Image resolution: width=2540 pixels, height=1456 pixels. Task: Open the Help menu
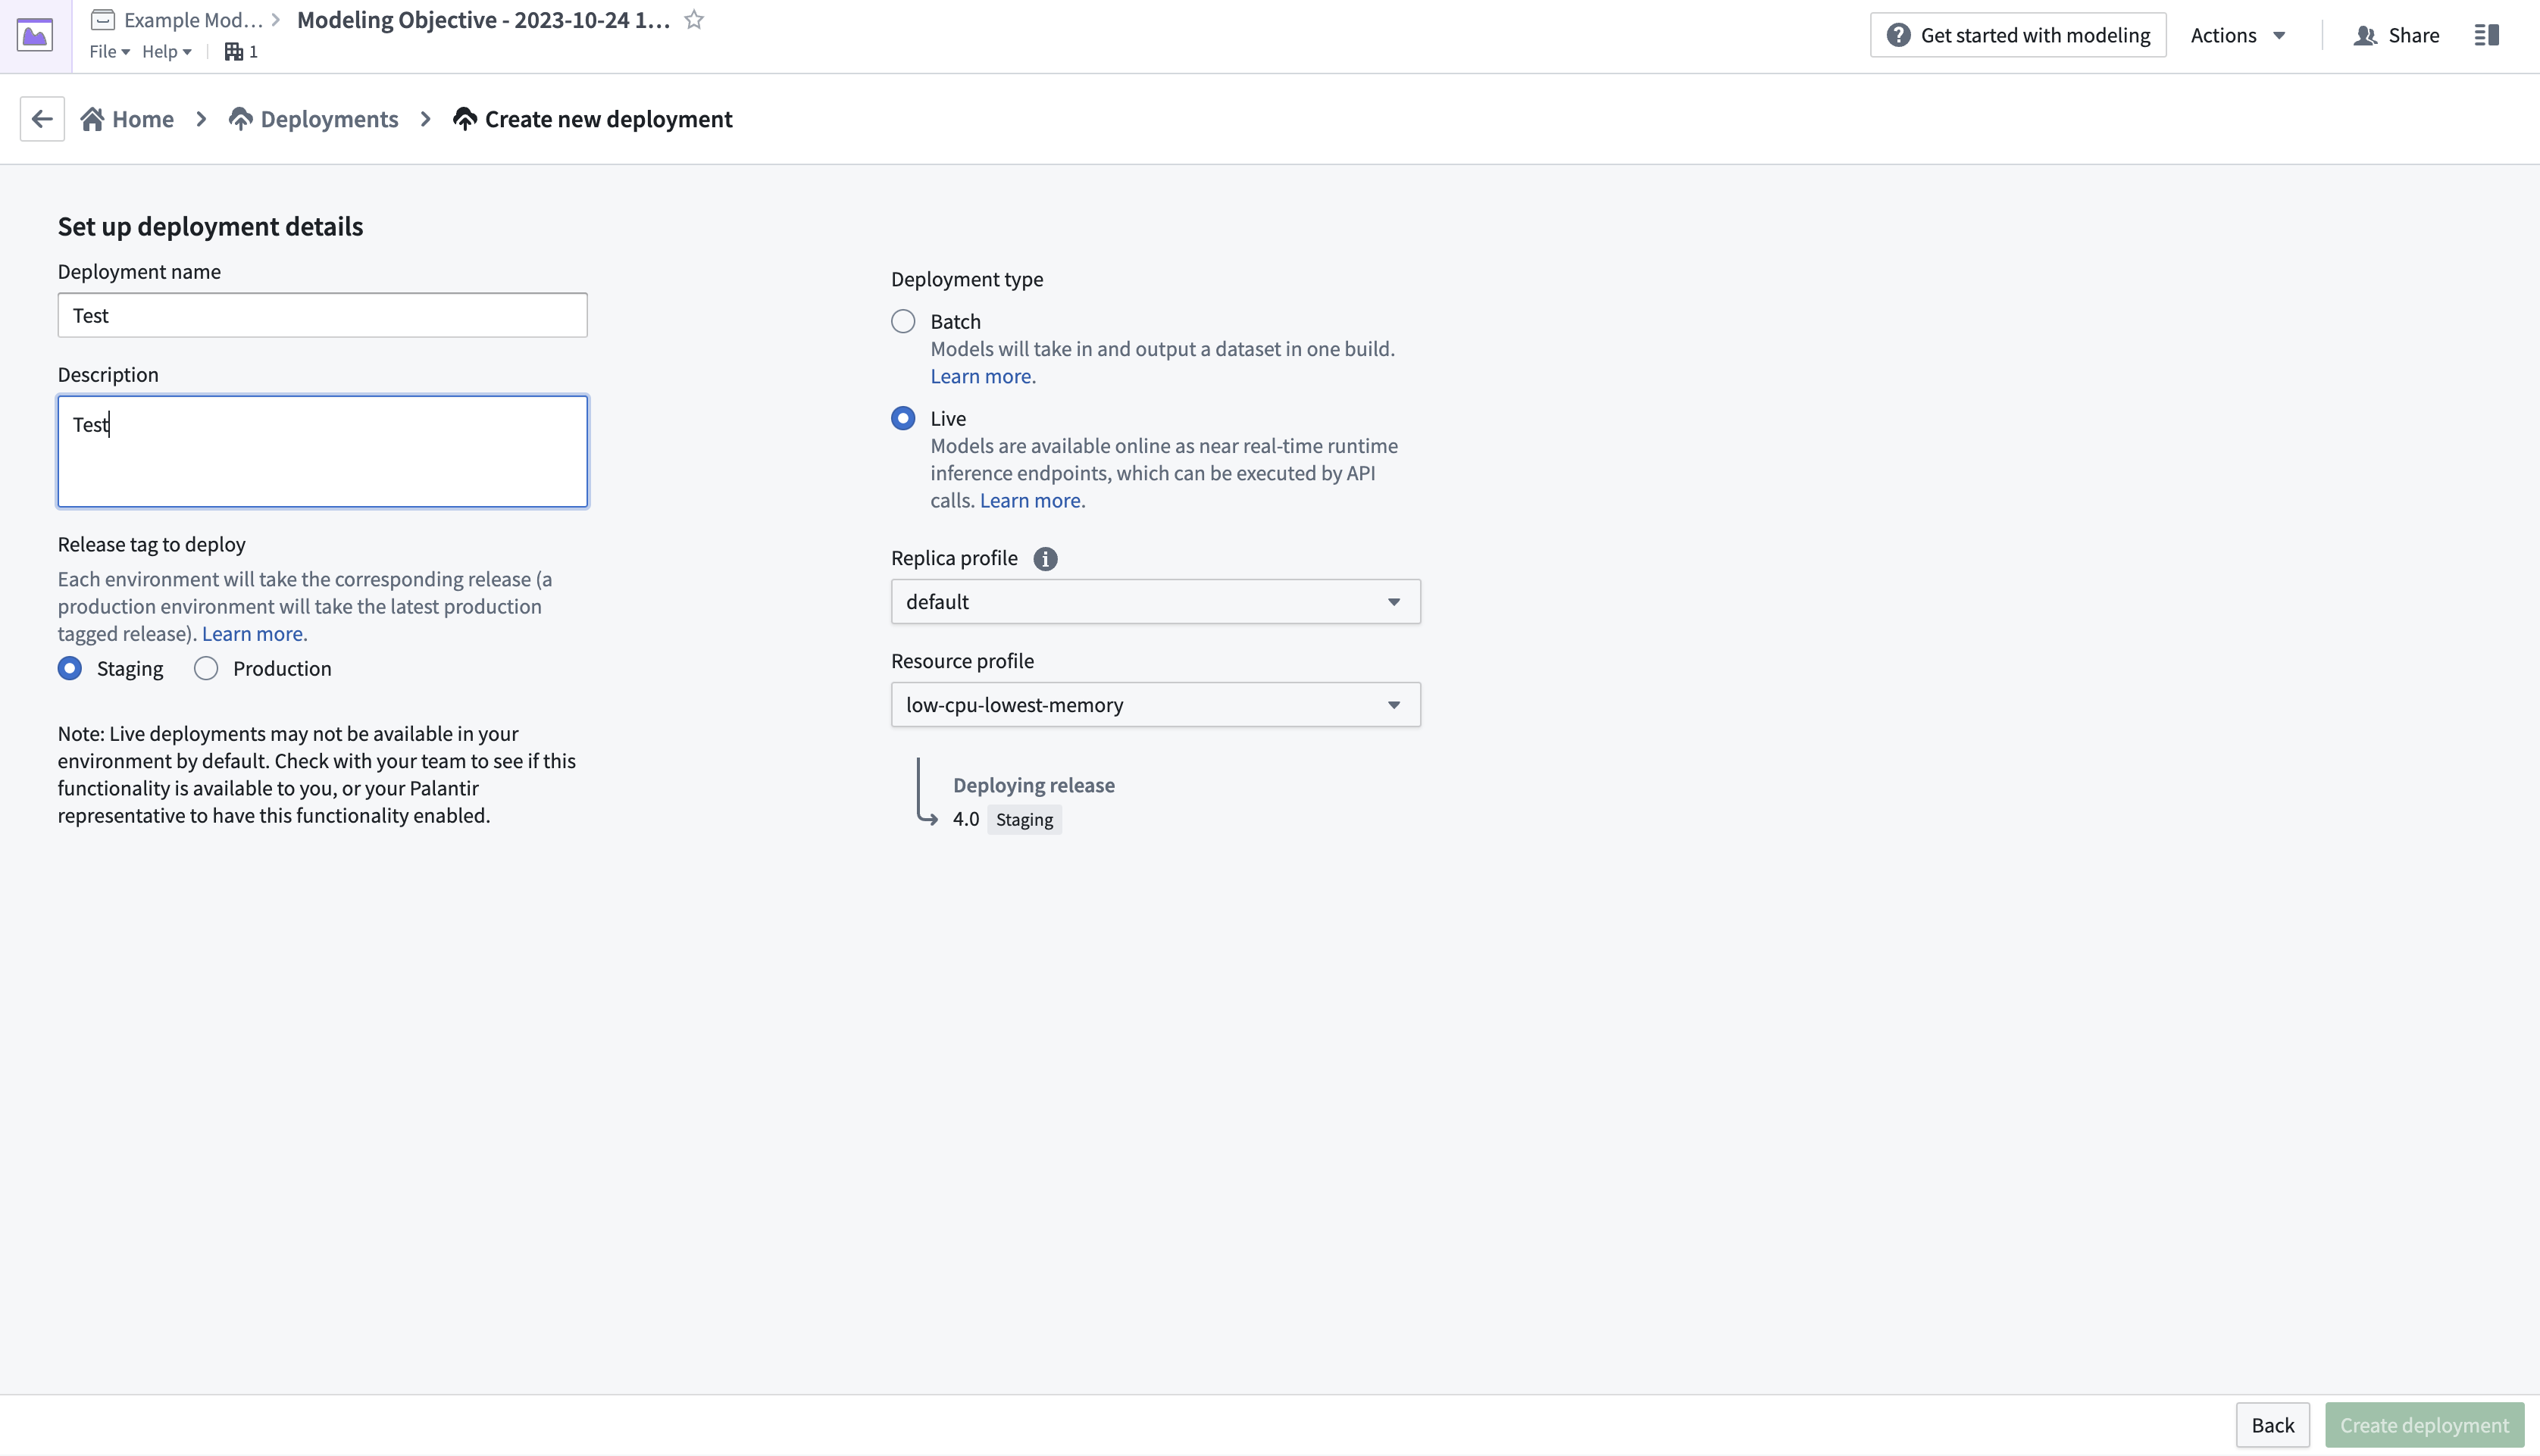point(166,52)
